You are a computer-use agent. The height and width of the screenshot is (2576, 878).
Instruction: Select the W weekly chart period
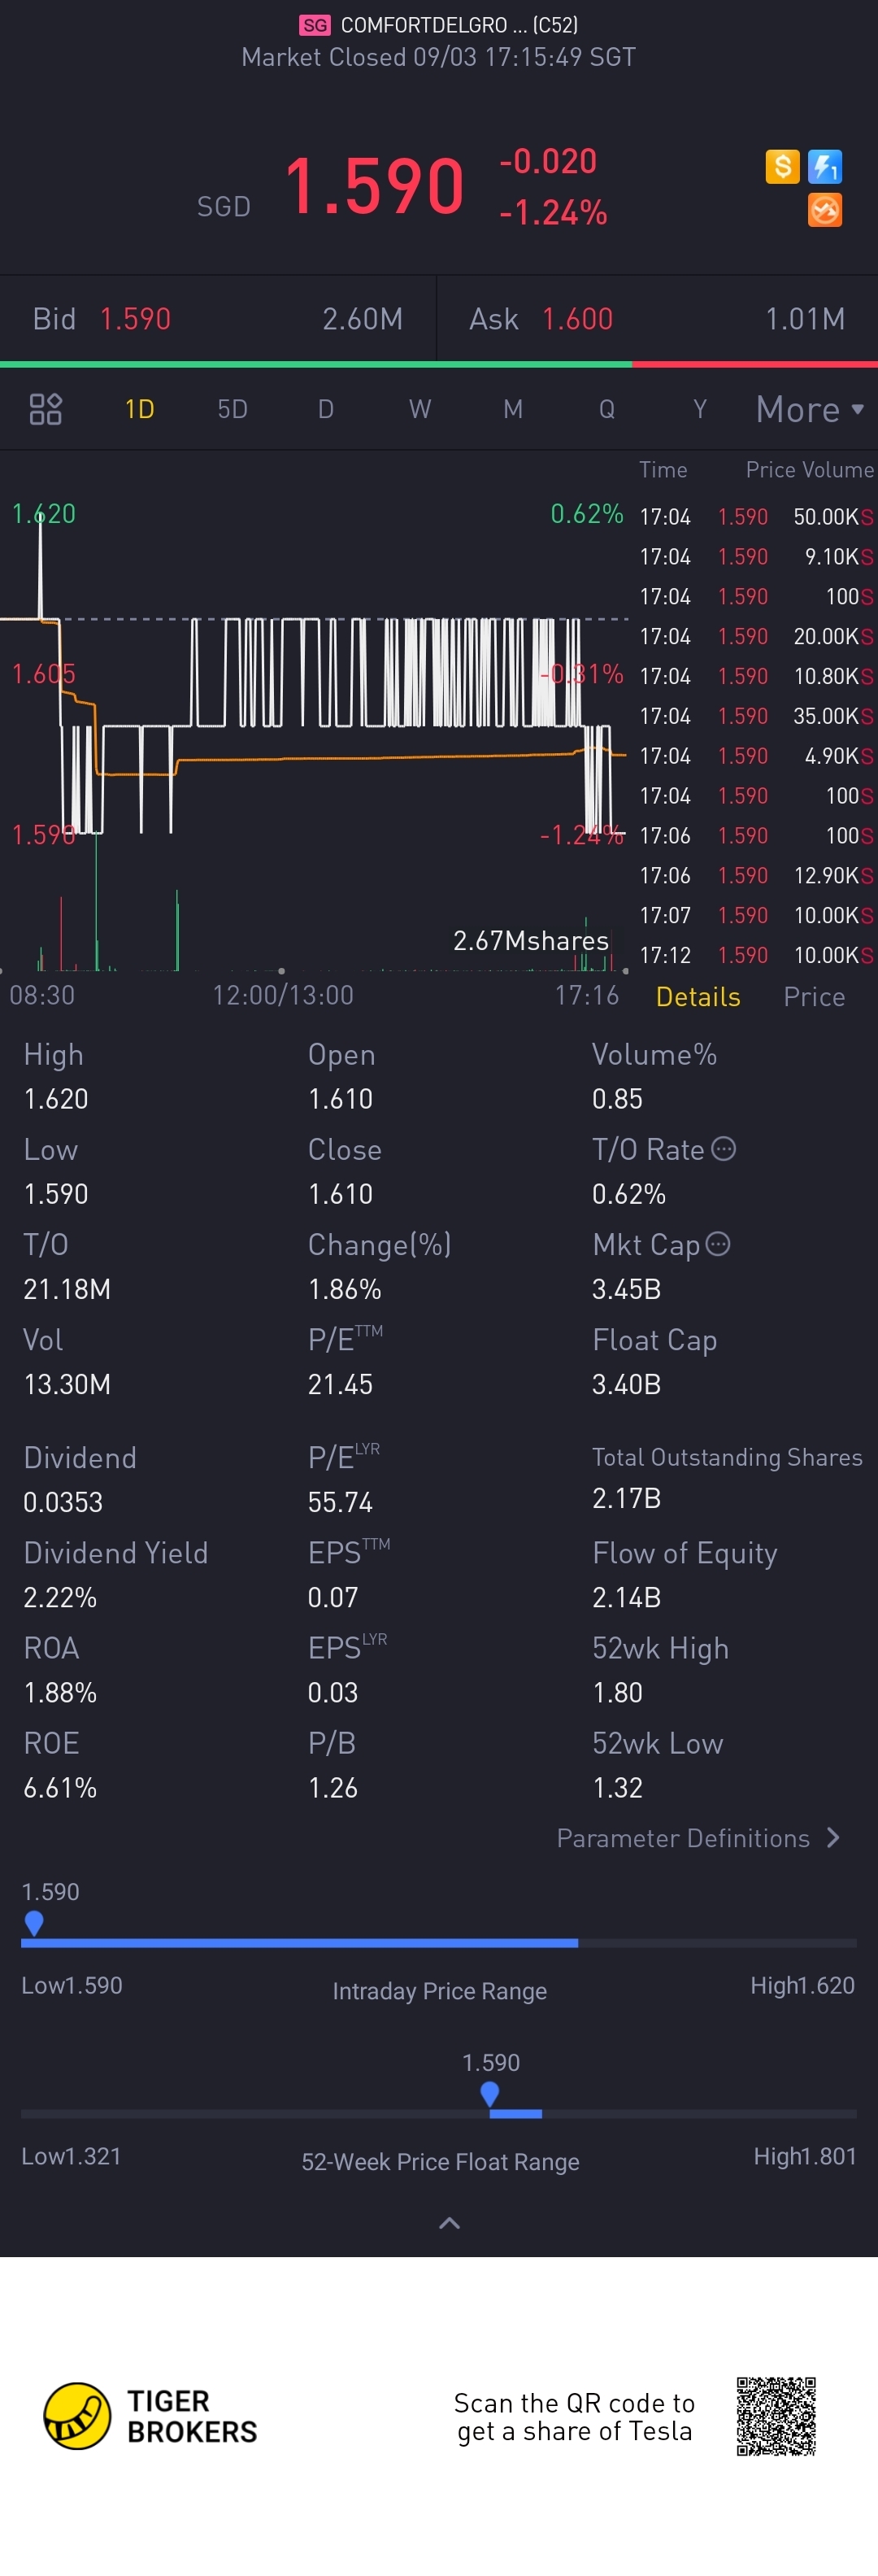coord(419,409)
